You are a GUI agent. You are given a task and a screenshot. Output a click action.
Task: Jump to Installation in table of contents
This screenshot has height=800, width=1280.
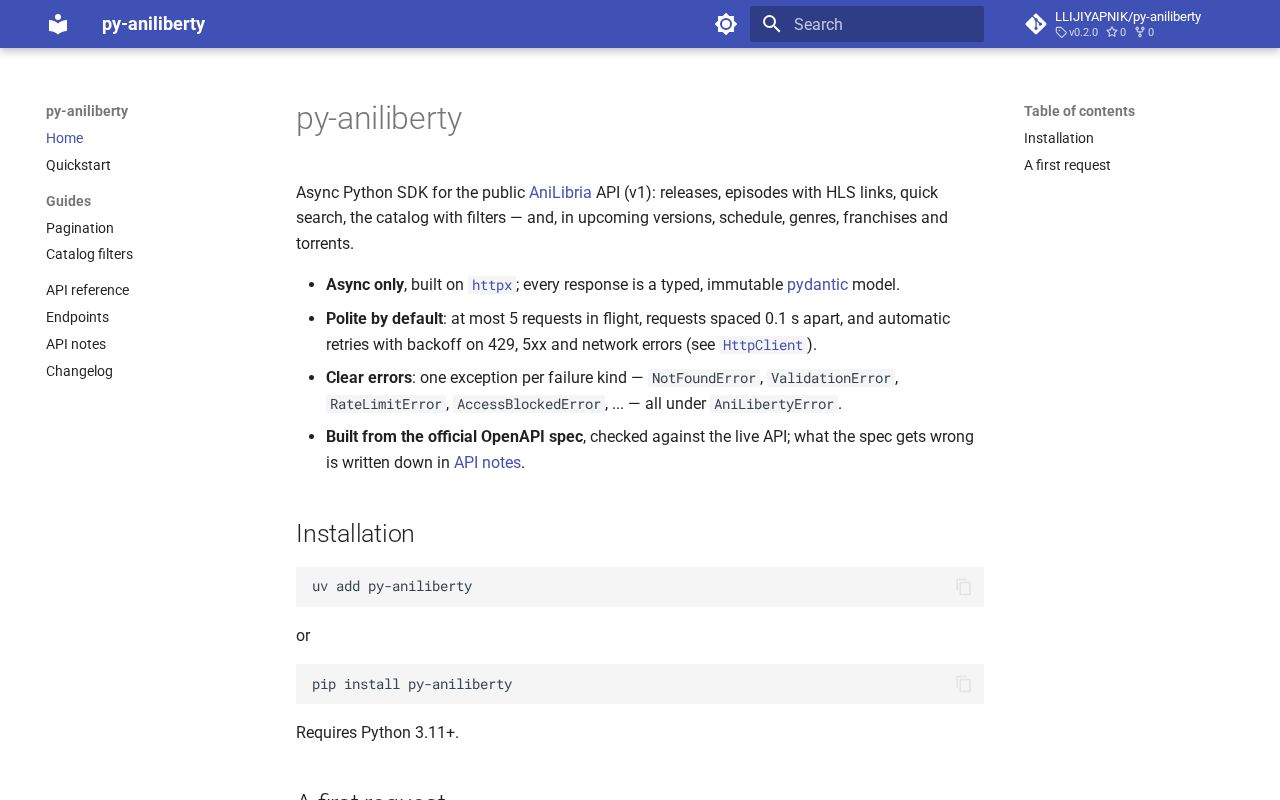(1058, 138)
